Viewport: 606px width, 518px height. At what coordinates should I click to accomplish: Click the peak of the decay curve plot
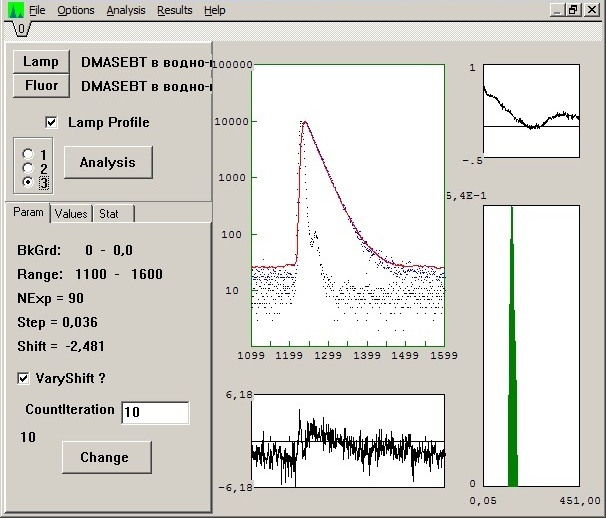(305, 122)
